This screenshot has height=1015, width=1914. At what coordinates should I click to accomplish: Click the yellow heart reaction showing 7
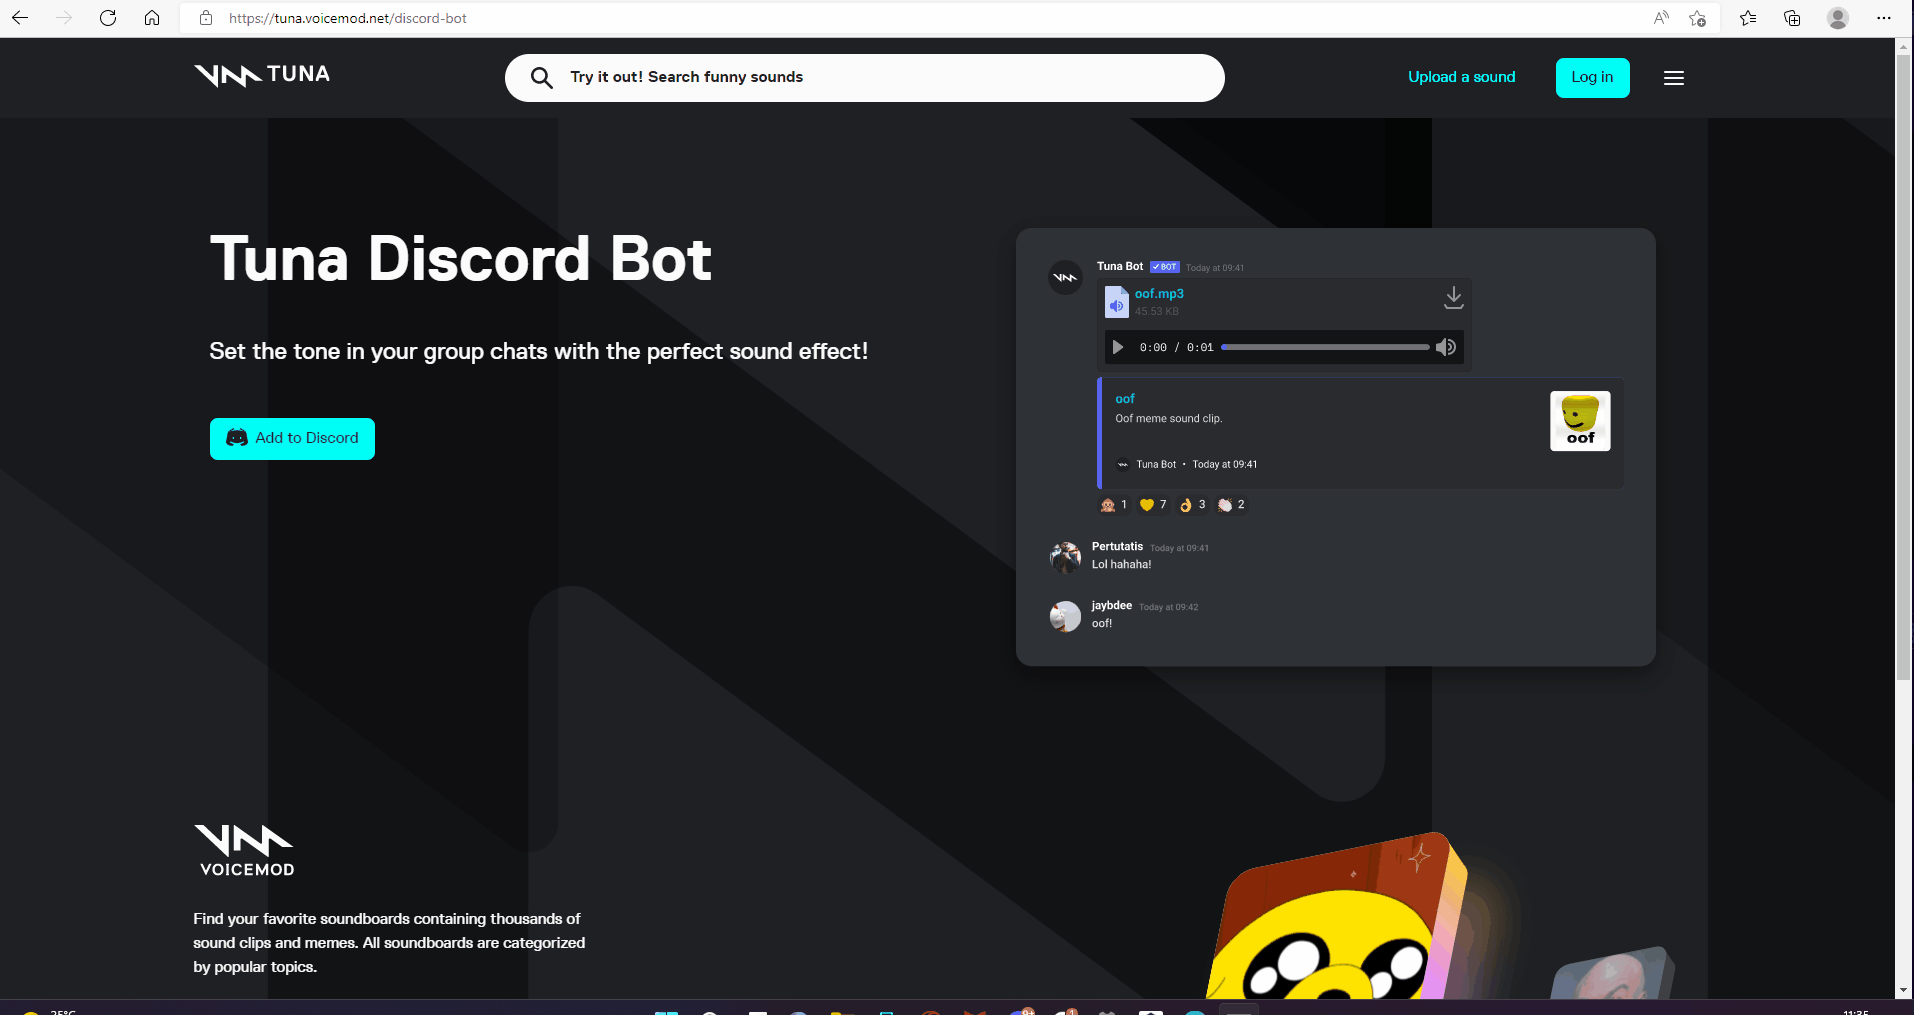tap(1153, 505)
